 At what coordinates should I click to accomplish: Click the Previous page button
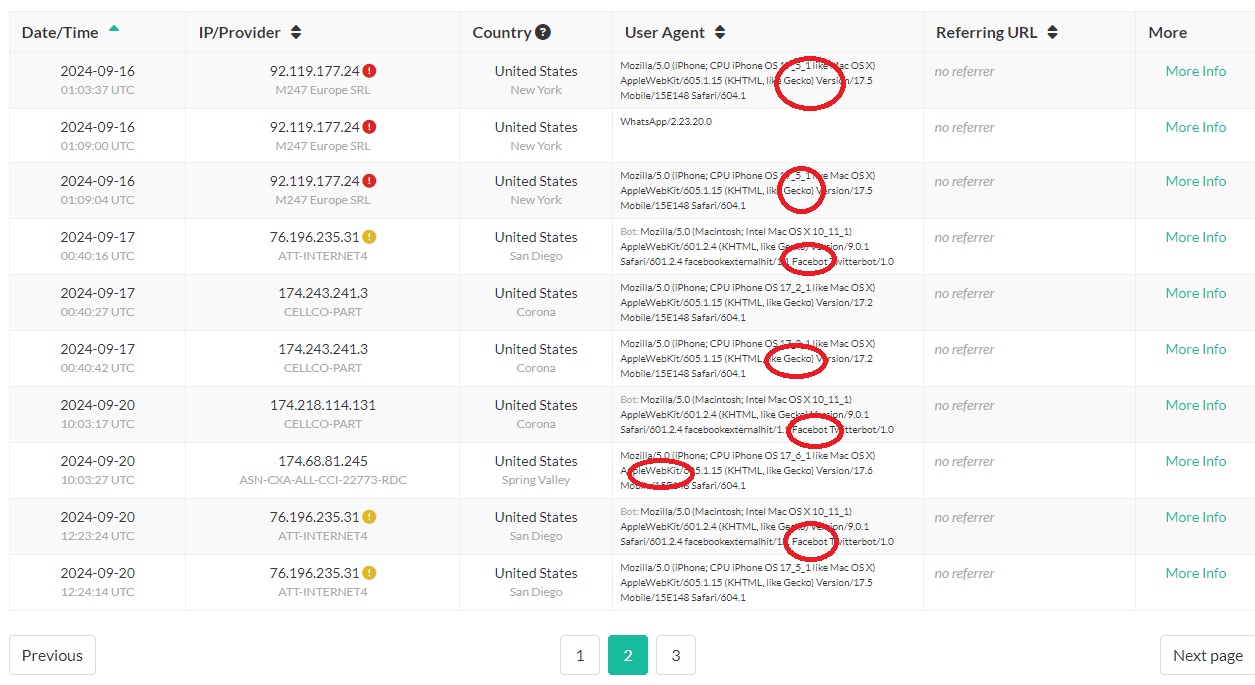tap(52, 655)
